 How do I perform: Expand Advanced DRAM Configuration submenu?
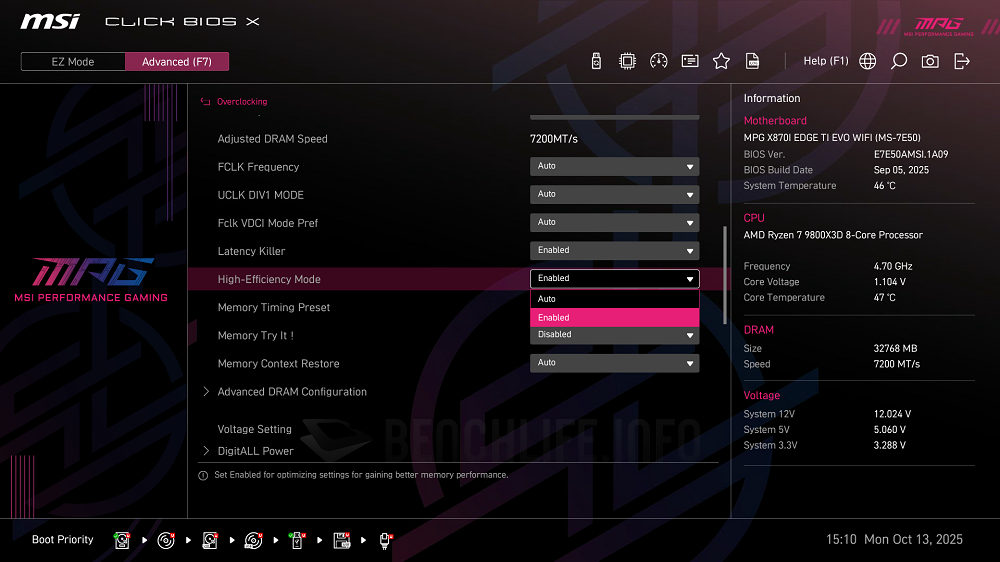pos(292,392)
